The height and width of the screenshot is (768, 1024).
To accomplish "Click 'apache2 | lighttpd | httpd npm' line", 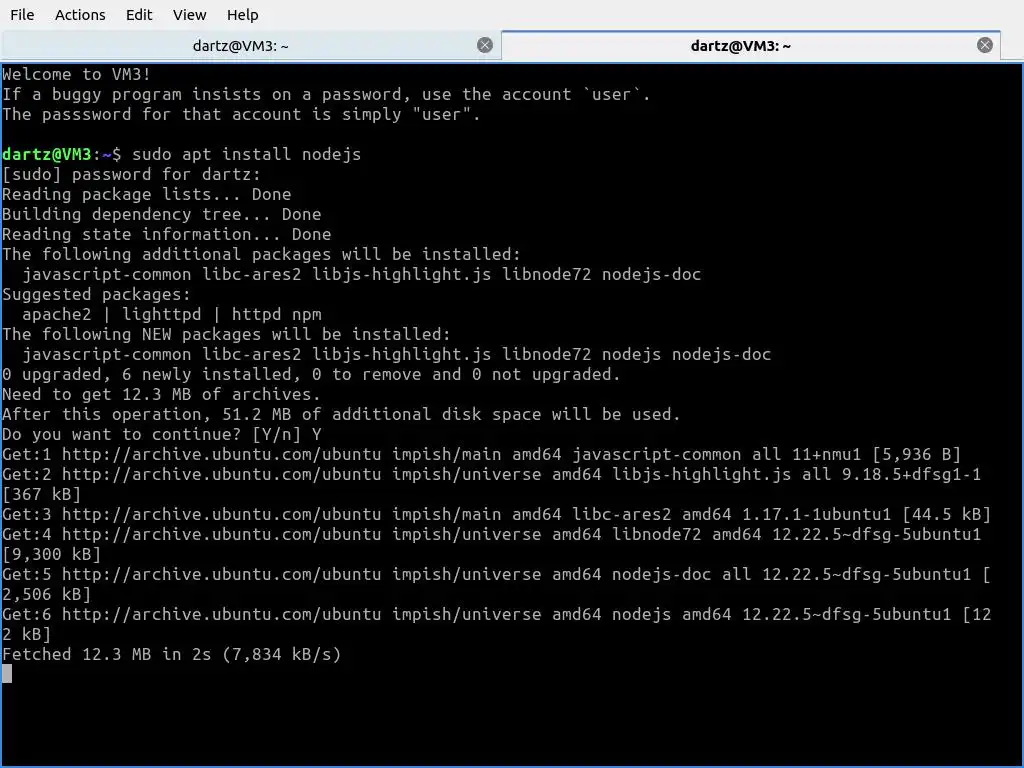I will tap(172, 314).
